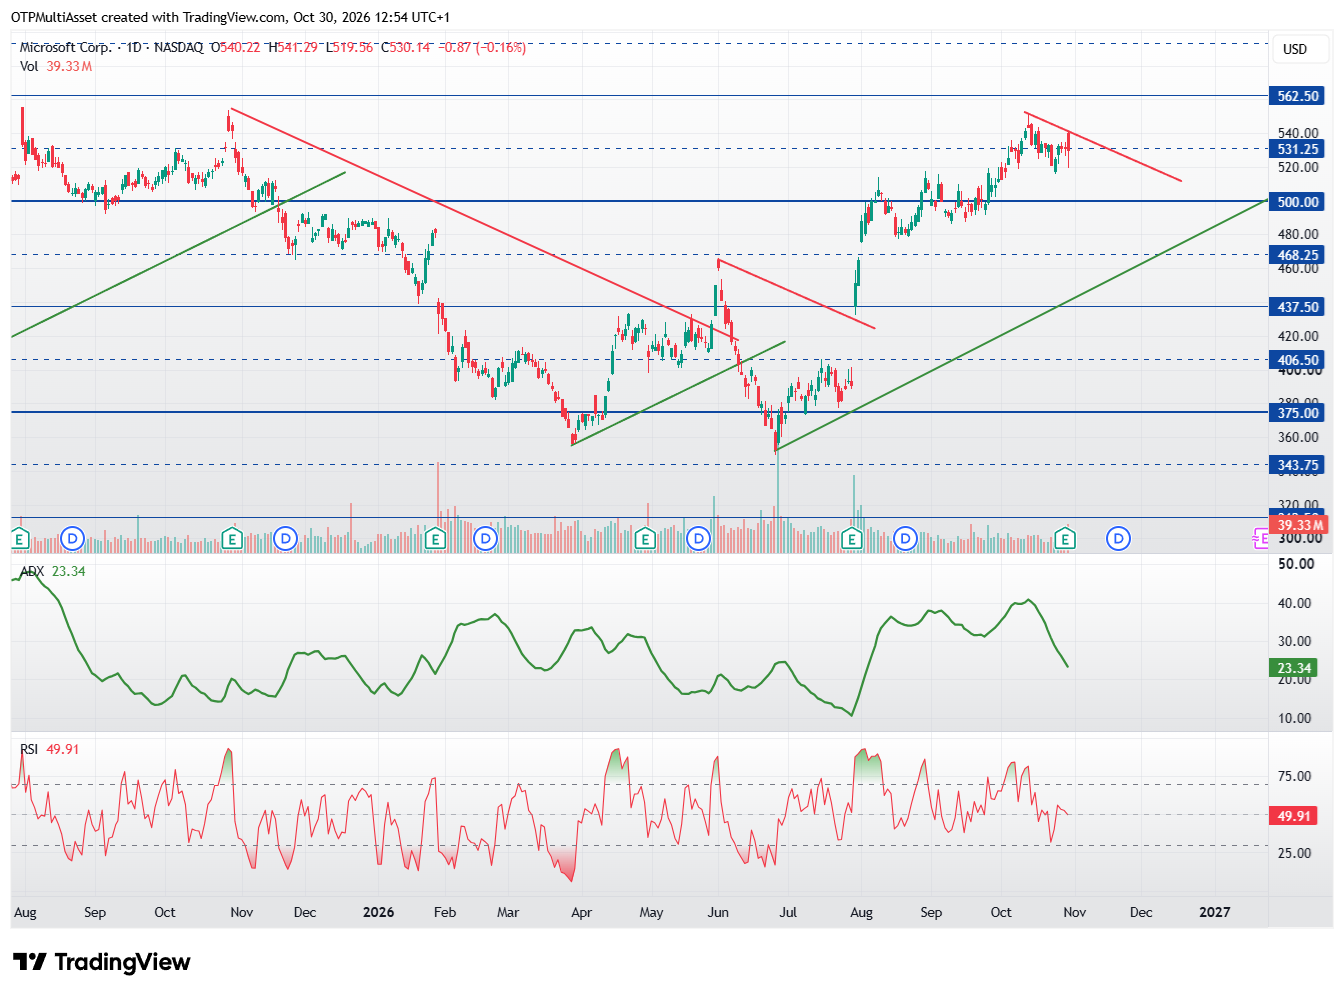The height and width of the screenshot is (996, 1344).
Task: Click the green 23.34 ADX axis label
Action: coord(1294,668)
